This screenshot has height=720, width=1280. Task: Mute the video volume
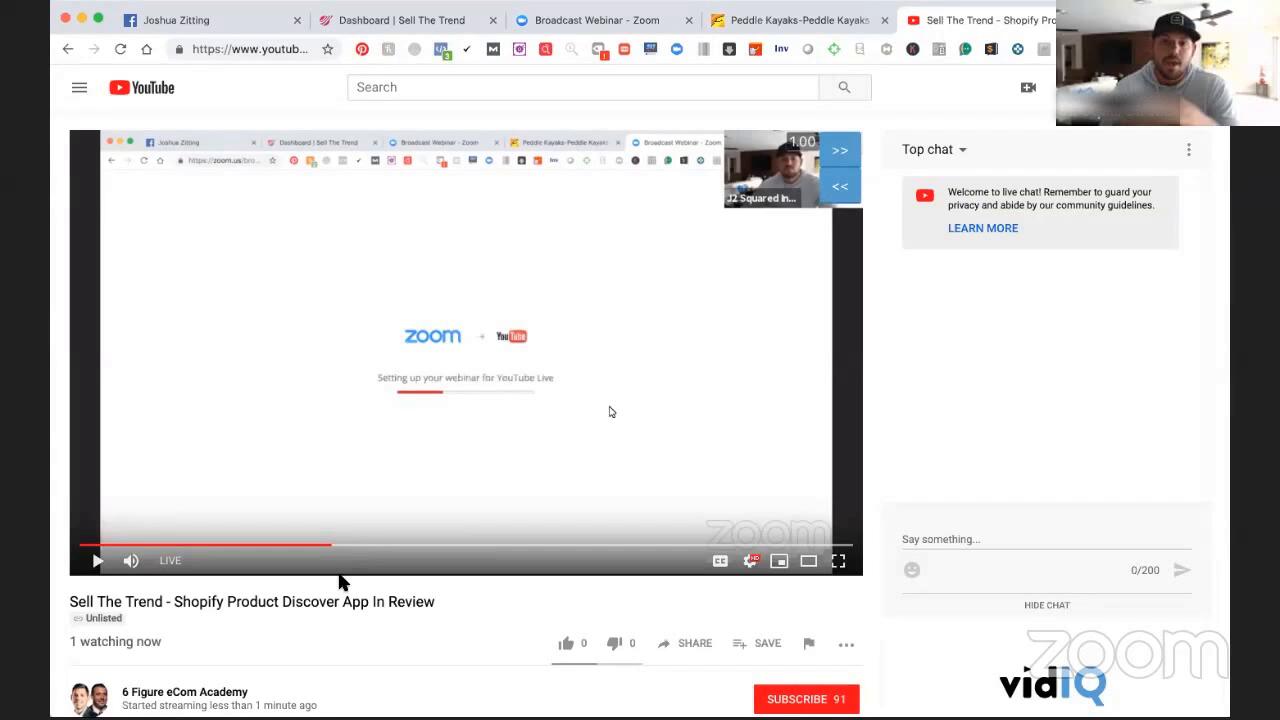[x=131, y=561]
